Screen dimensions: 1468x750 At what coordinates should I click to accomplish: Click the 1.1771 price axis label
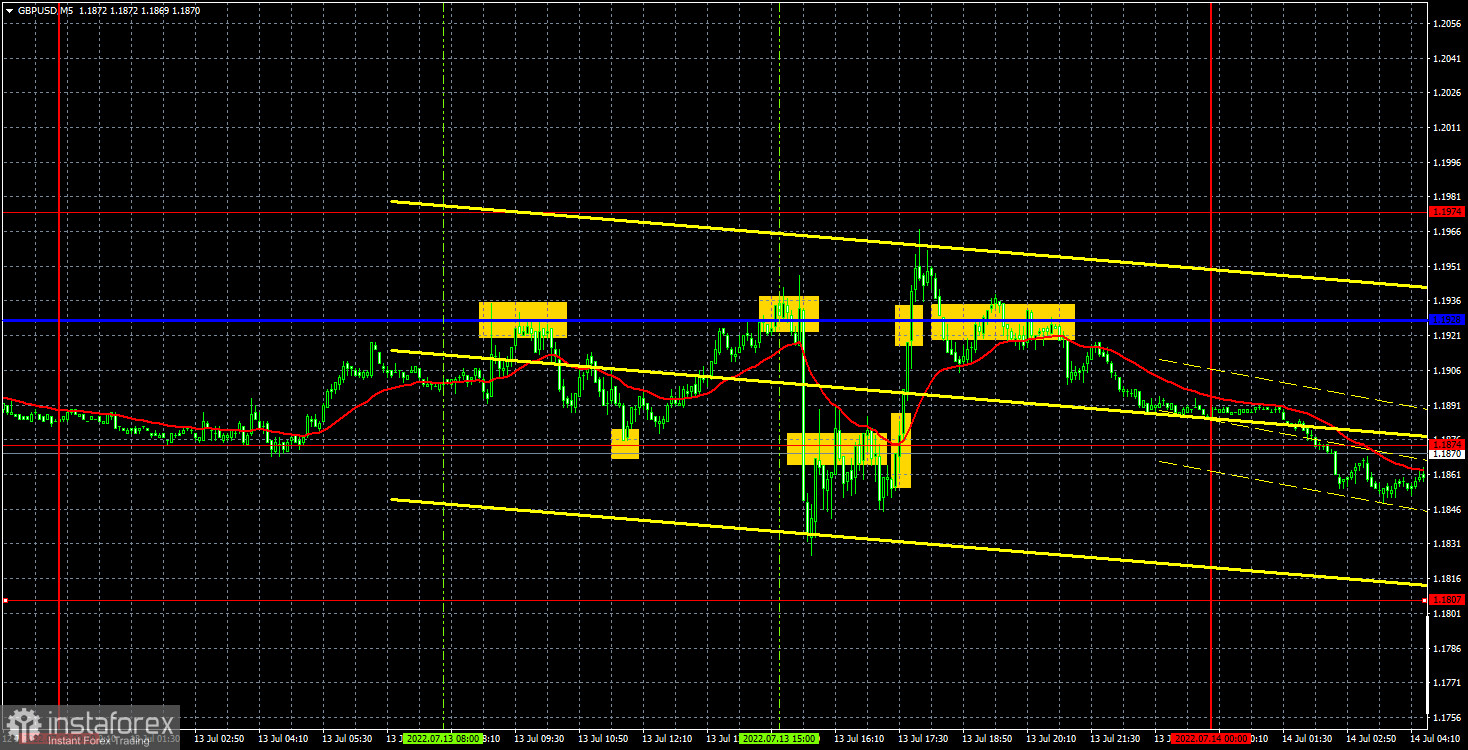point(1447,683)
